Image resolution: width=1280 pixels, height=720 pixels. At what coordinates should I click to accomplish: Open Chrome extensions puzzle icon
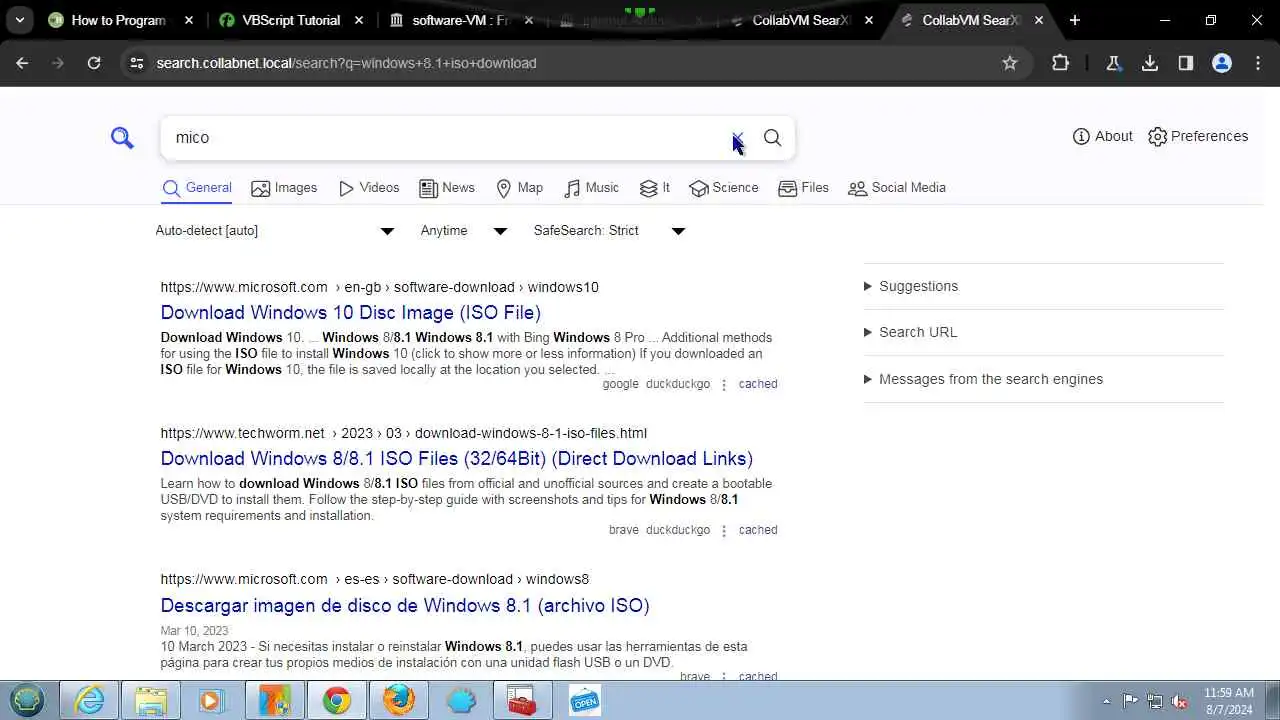(1060, 63)
